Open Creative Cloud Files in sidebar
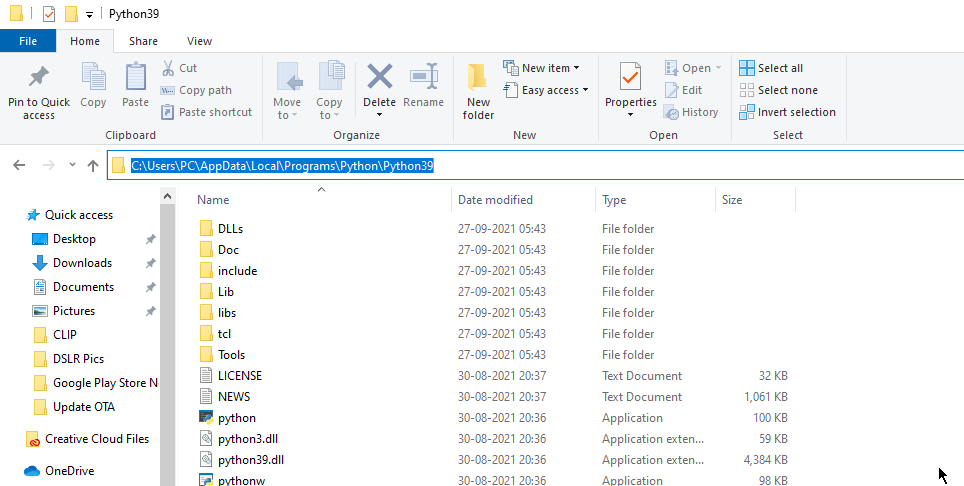The height and width of the screenshot is (486, 964). 87,439
